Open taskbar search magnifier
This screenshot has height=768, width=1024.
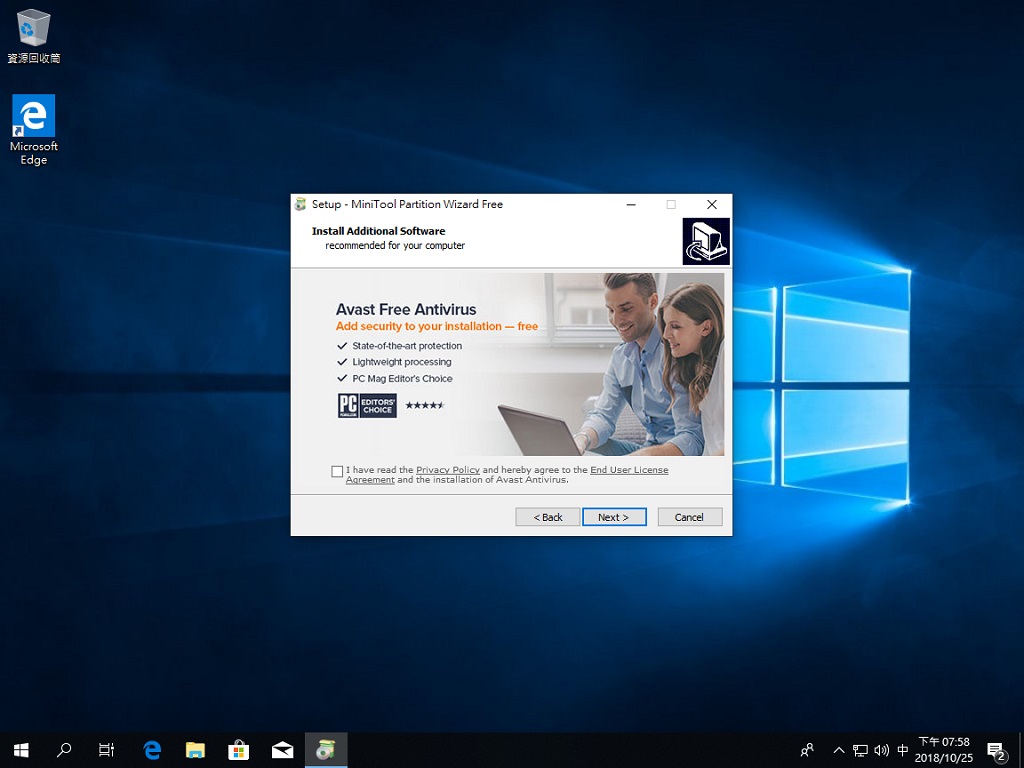pyautogui.click(x=64, y=750)
